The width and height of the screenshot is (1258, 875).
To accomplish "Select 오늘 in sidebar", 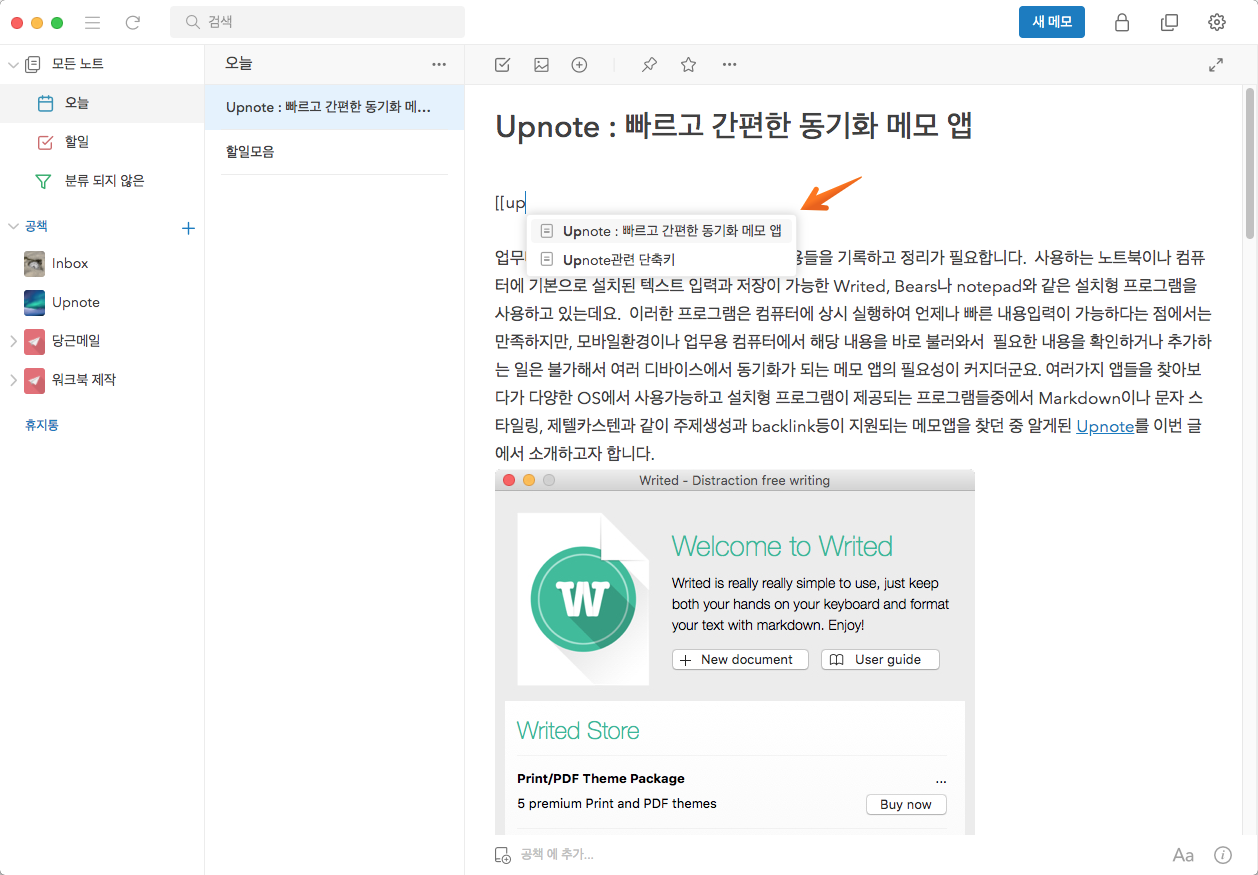I will point(102,103).
